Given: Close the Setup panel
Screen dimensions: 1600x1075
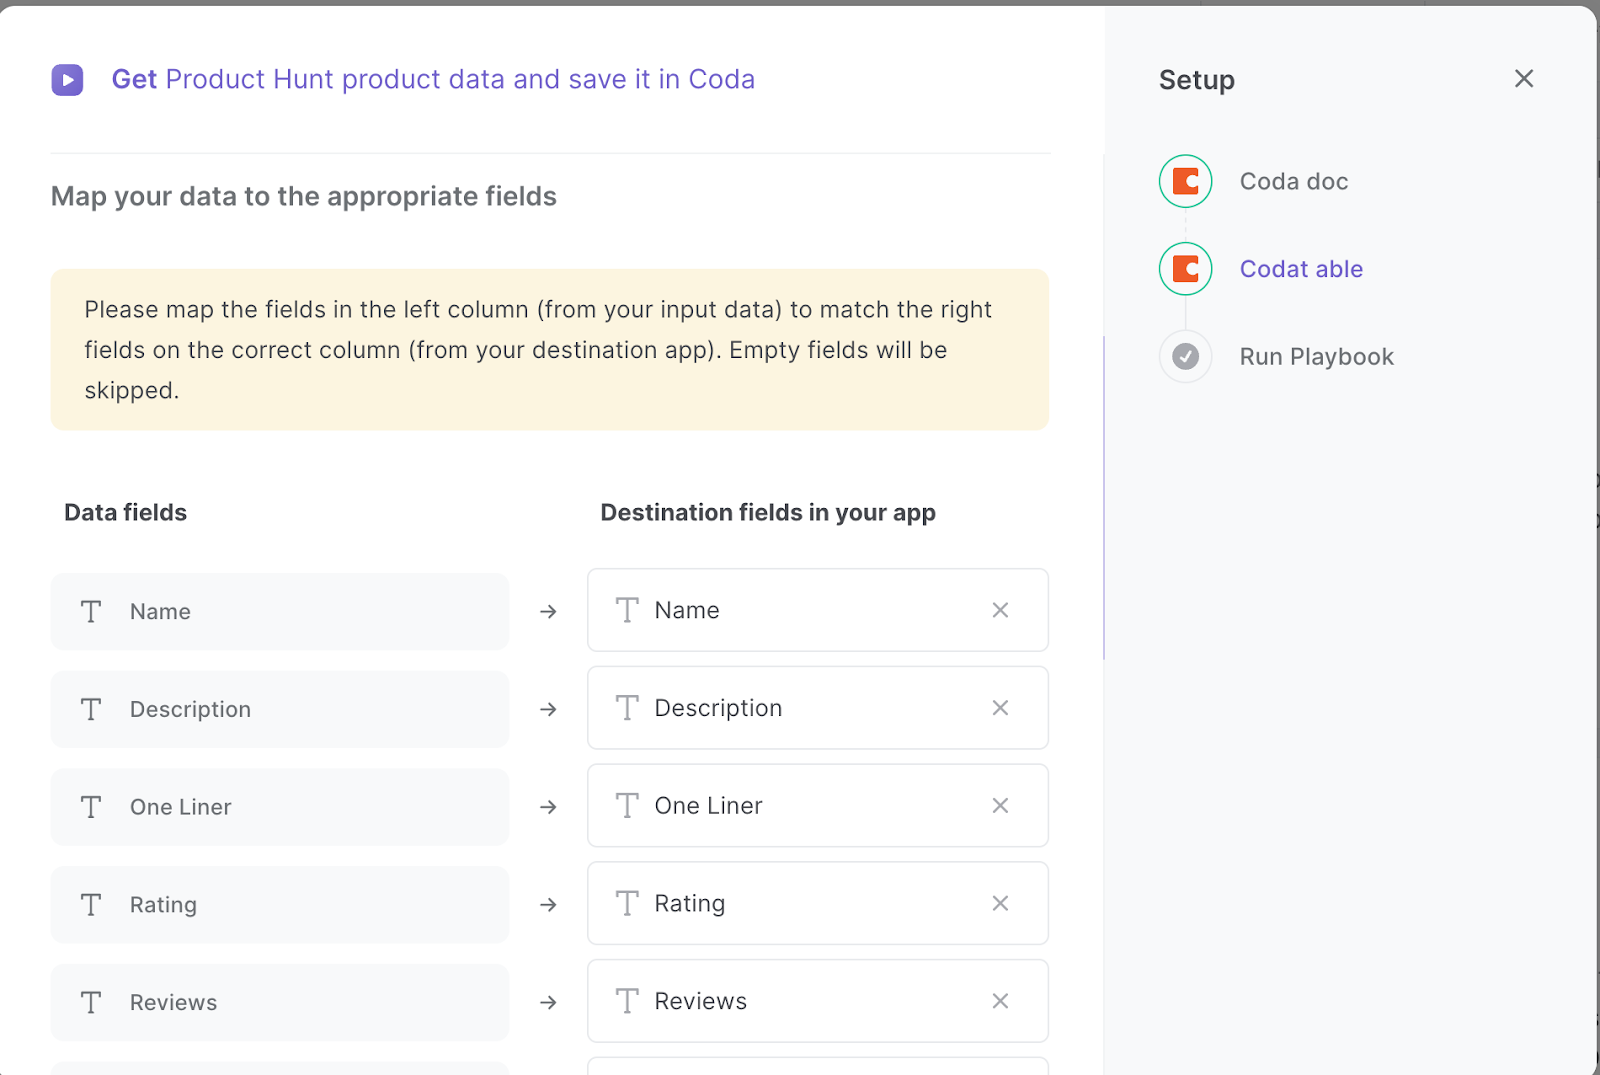Looking at the screenshot, I should [x=1524, y=79].
